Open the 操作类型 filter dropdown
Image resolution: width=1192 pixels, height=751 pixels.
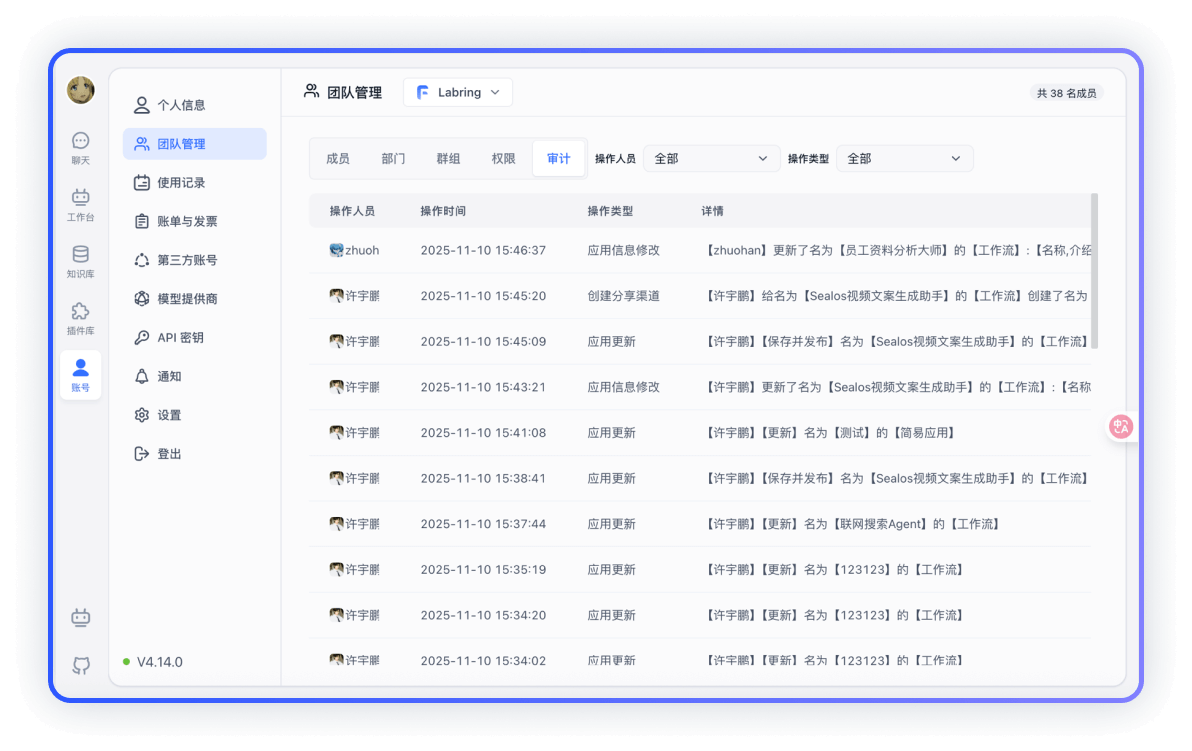click(904, 158)
